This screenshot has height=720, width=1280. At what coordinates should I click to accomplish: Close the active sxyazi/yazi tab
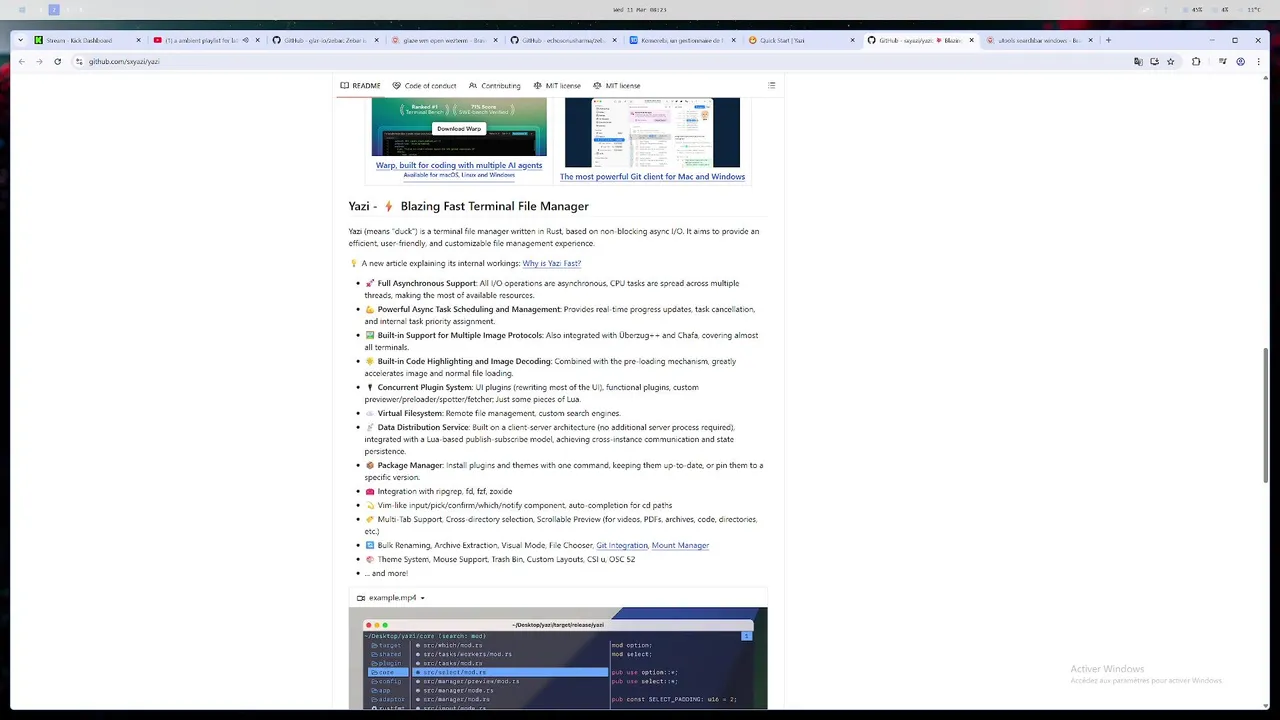pos(971,40)
